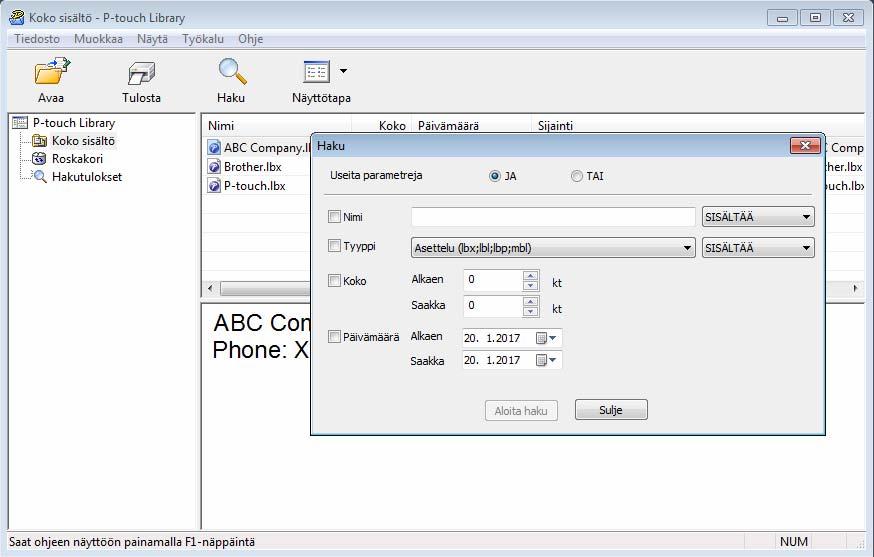Click the Näyttötapa view mode icon
The width and height of the screenshot is (874, 557).
[x=317, y=71]
